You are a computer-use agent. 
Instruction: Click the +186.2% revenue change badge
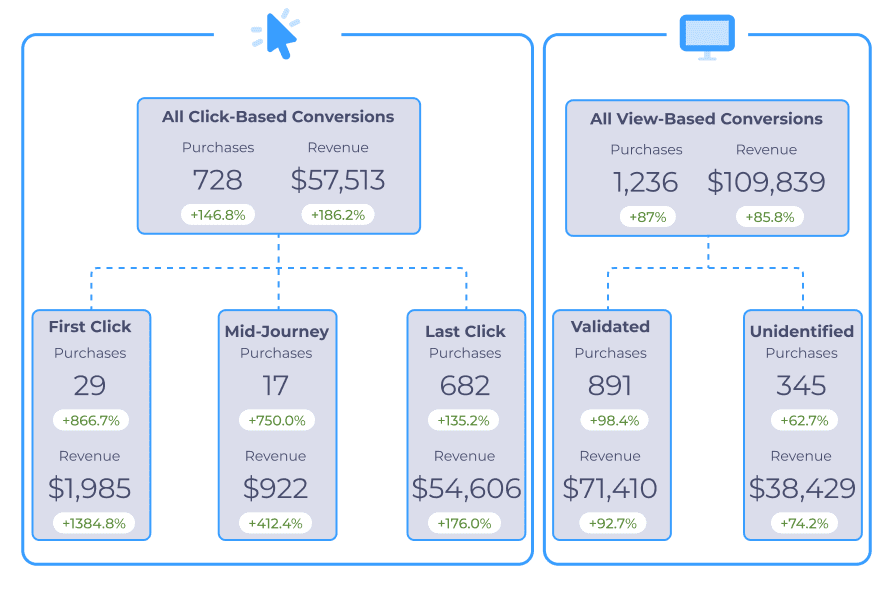(x=338, y=214)
